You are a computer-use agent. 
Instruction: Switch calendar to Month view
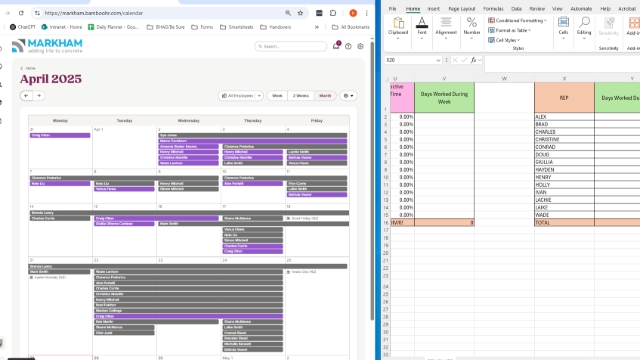coord(325,96)
